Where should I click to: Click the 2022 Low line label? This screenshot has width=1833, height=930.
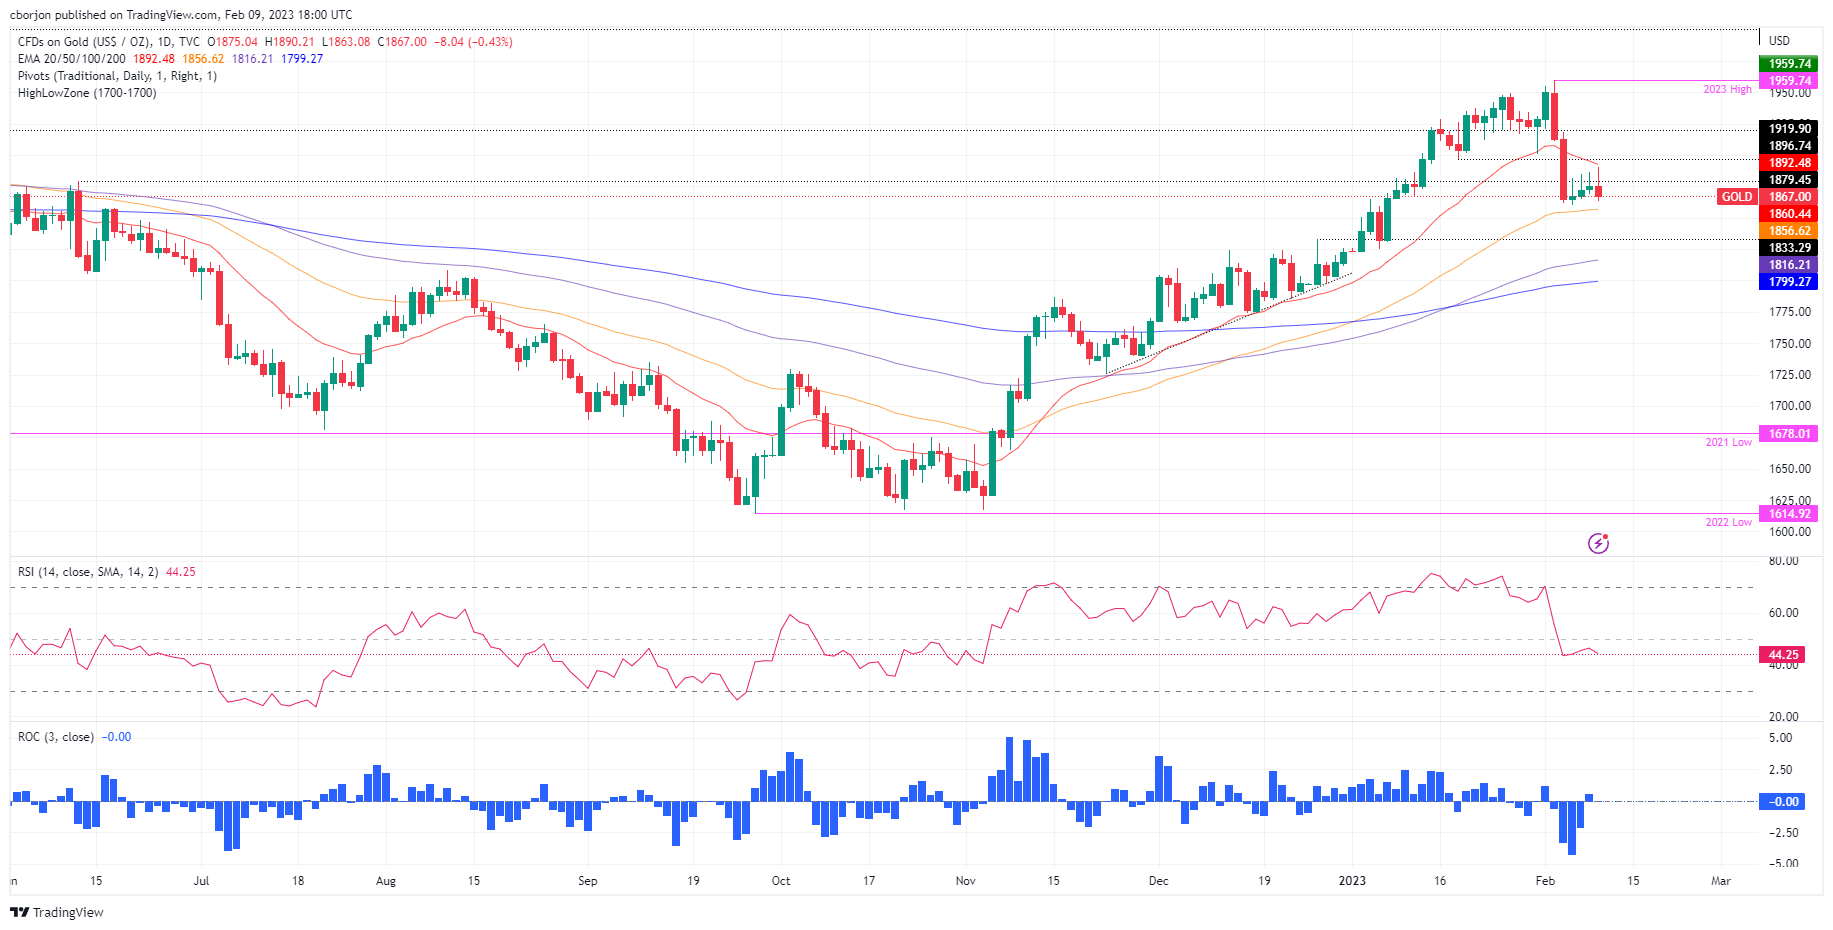[1727, 522]
